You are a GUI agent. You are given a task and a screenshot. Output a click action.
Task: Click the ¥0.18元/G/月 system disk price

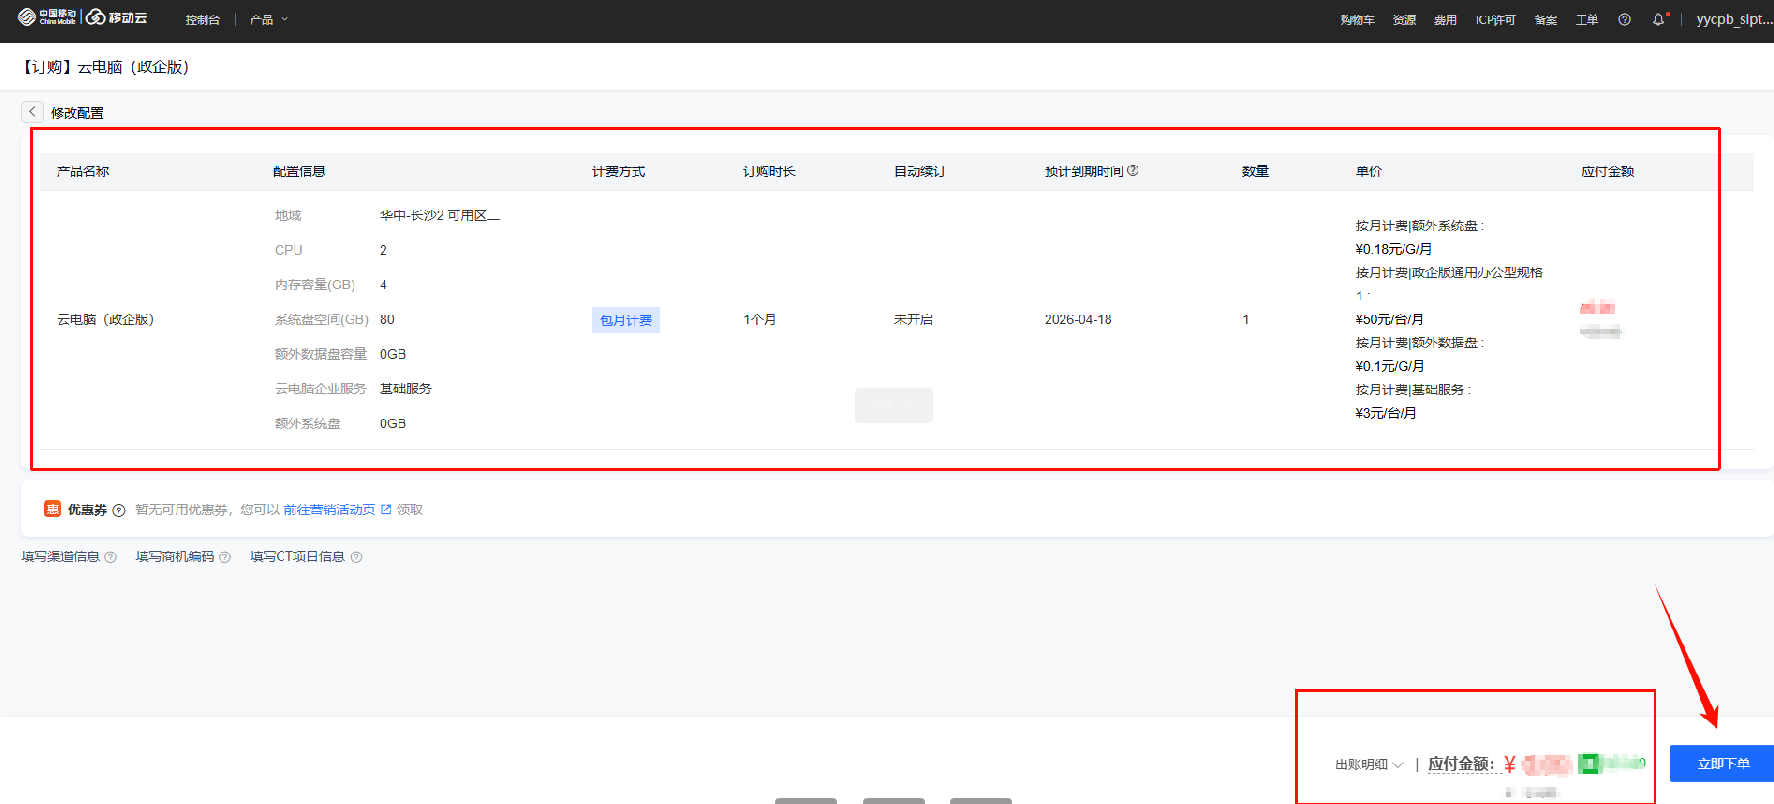point(1393,249)
